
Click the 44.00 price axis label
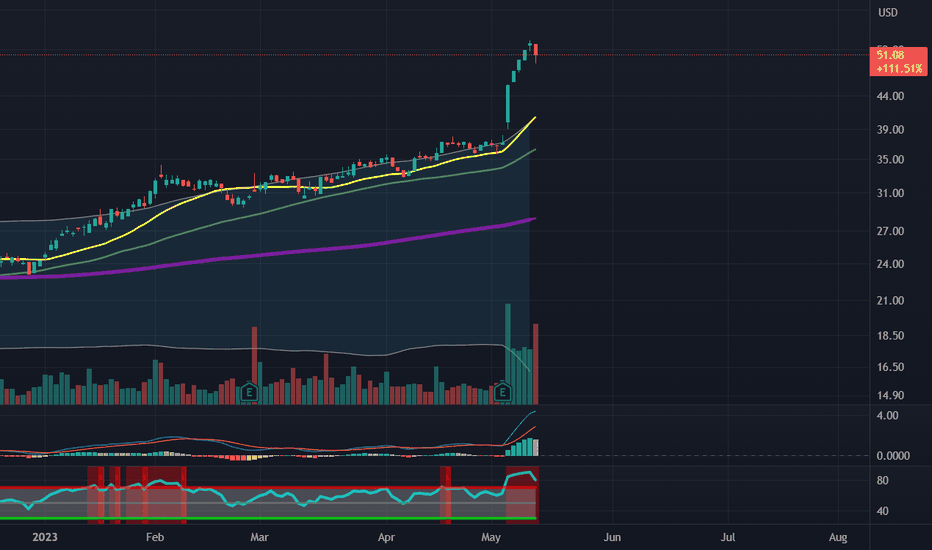point(890,96)
